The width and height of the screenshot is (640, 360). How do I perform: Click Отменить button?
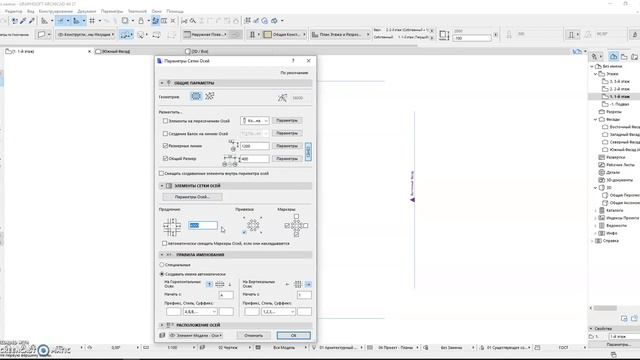click(x=253, y=336)
